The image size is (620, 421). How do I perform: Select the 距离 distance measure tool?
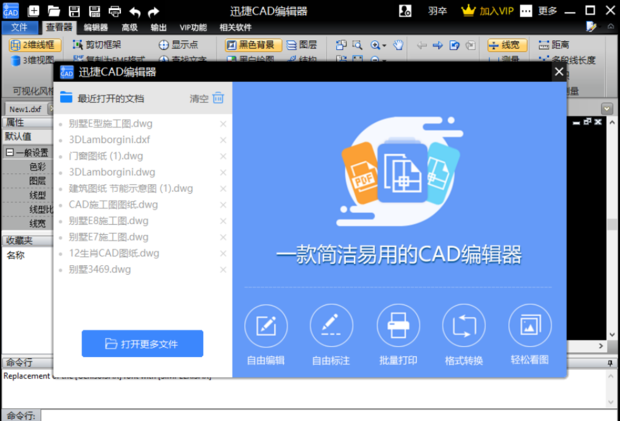click(x=554, y=45)
